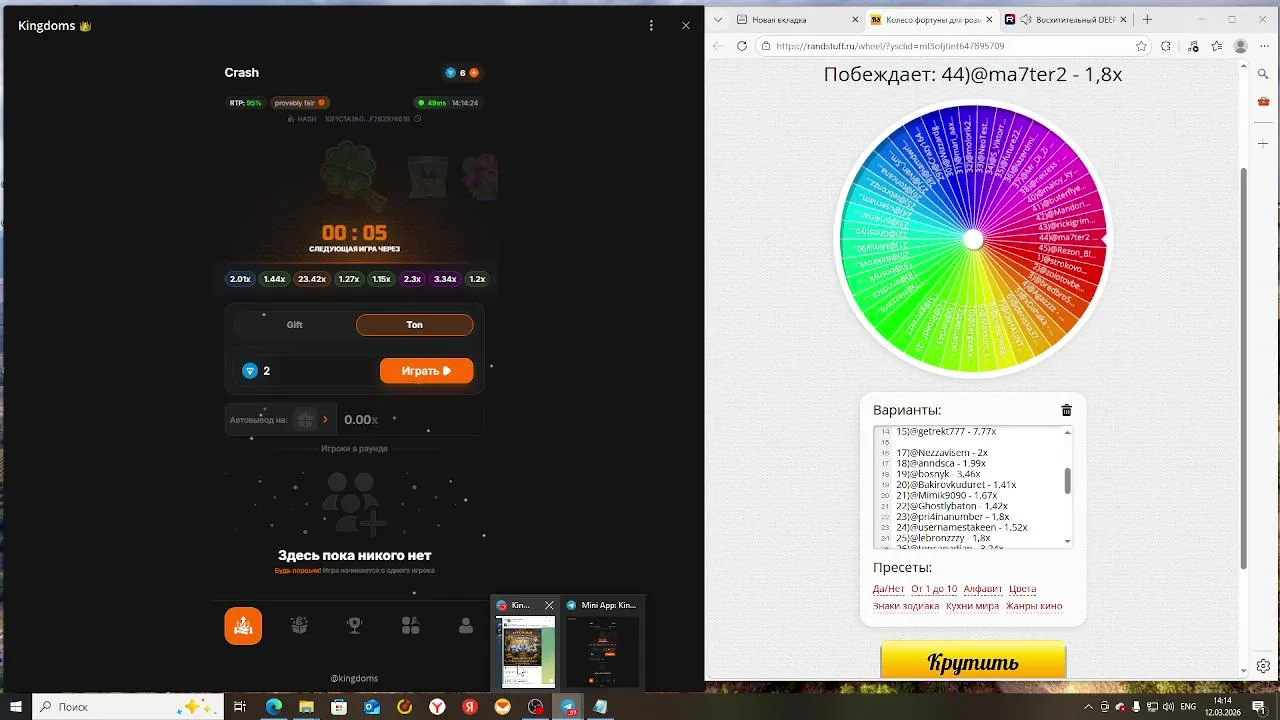Open the profile tab in Kingdoms
Viewport: 1280px width, 720px height.
pos(466,626)
